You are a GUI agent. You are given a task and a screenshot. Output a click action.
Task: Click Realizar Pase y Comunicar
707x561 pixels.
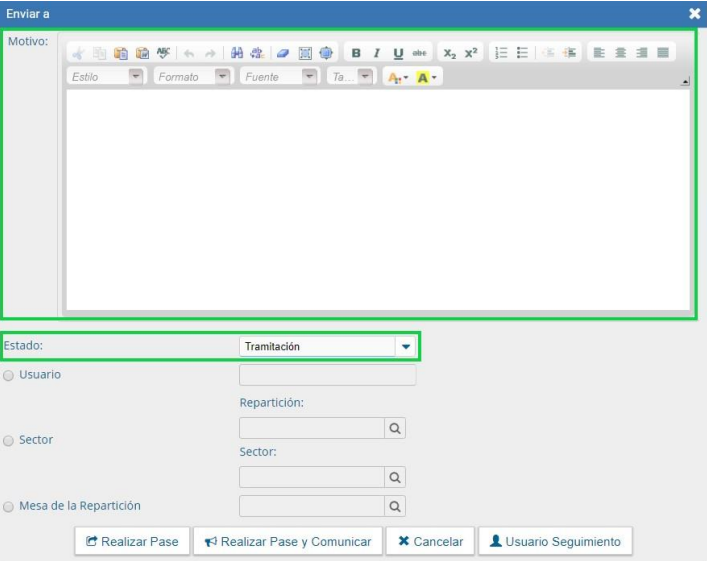click(x=288, y=541)
